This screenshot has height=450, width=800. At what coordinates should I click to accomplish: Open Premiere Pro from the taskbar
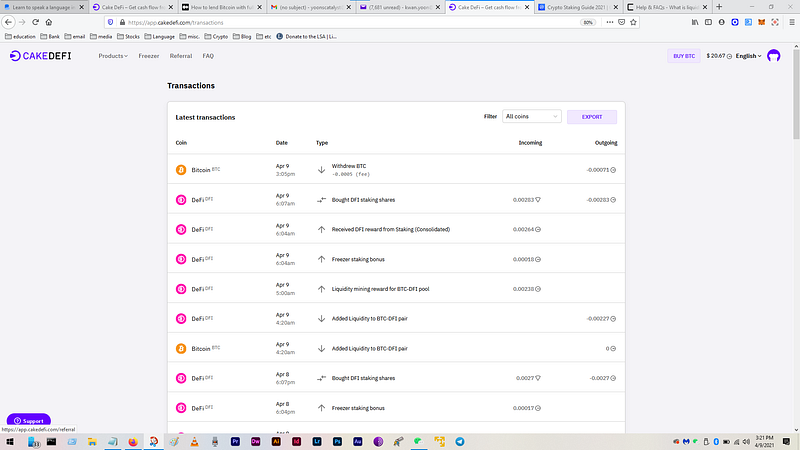pos(235,441)
